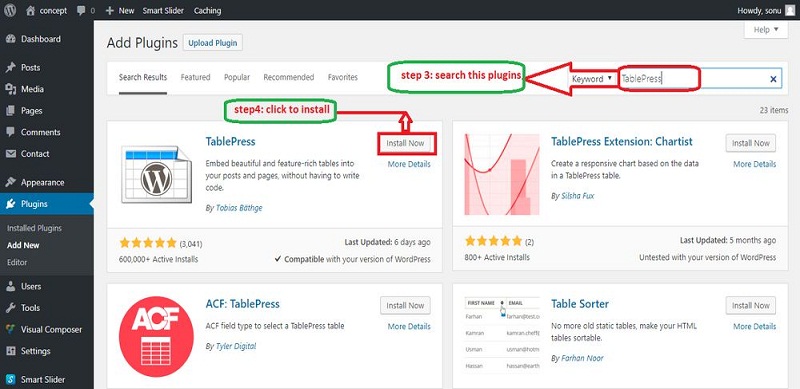The height and width of the screenshot is (389, 800).
Task: Open the Users sidebar icon
Action: pyautogui.click(x=11, y=286)
